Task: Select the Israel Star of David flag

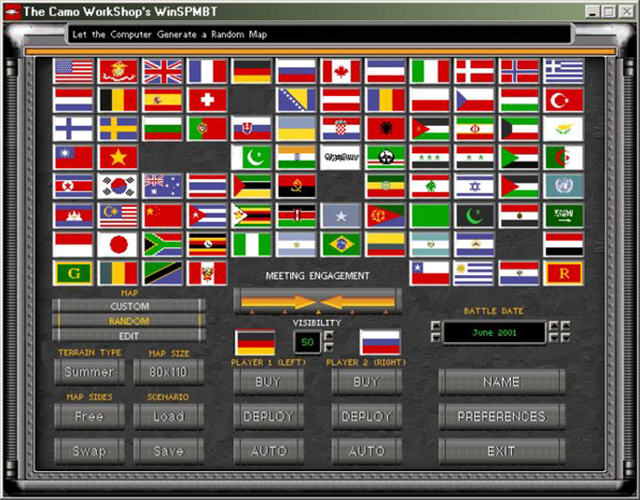Action: coord(474,186)
